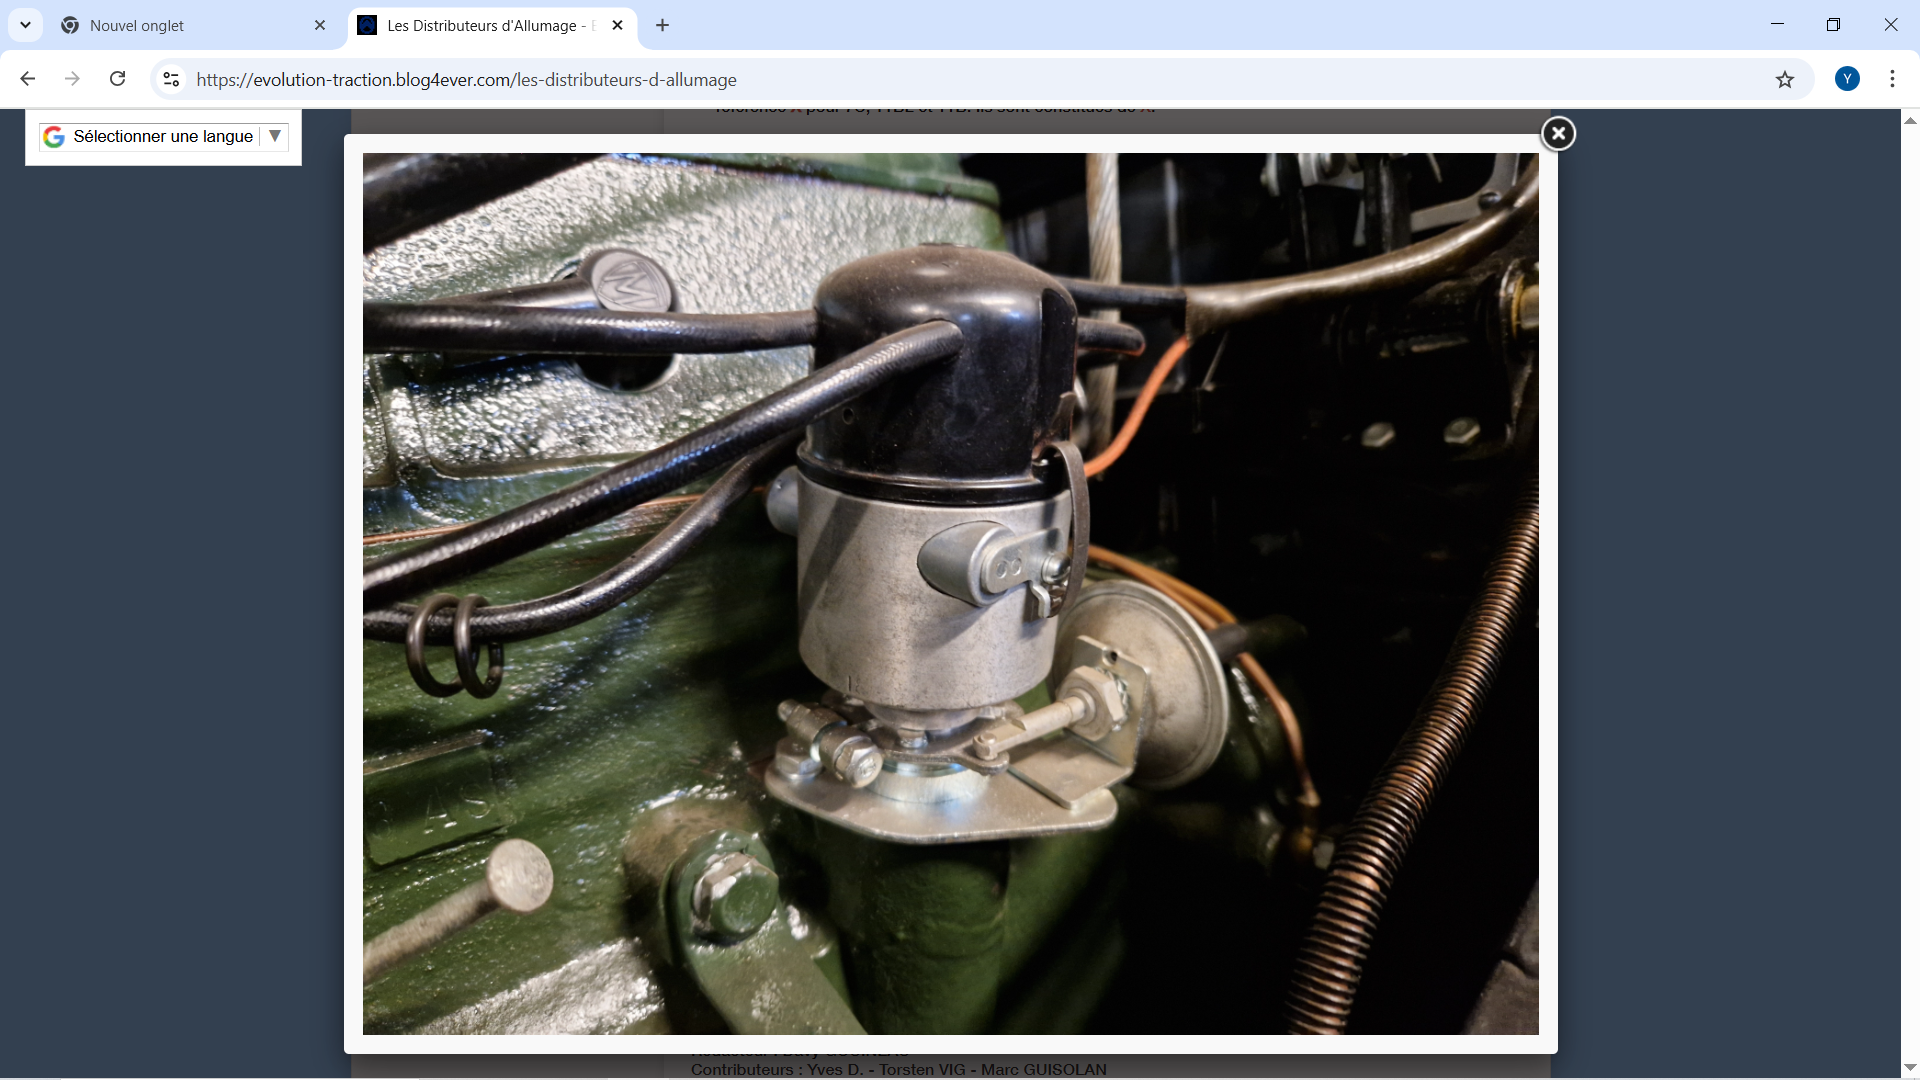Close the image lightbox overlay
1920x1080 pixels.
(x=1558, y=133)
